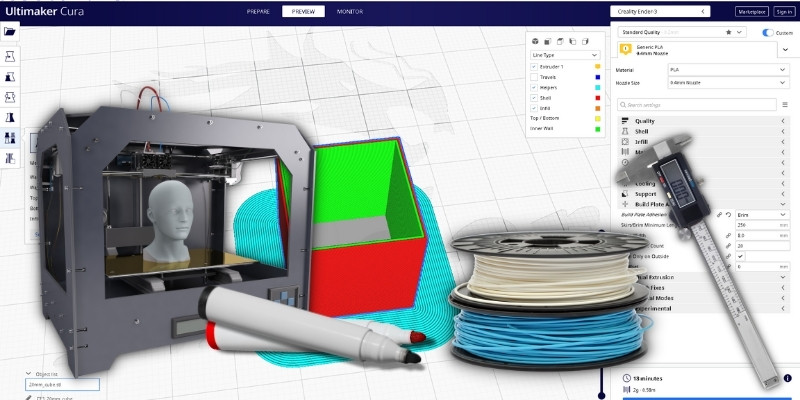Toggle the Custom settings switch
800x400 pixels.
pyautogui.click(x=768, y=32)
